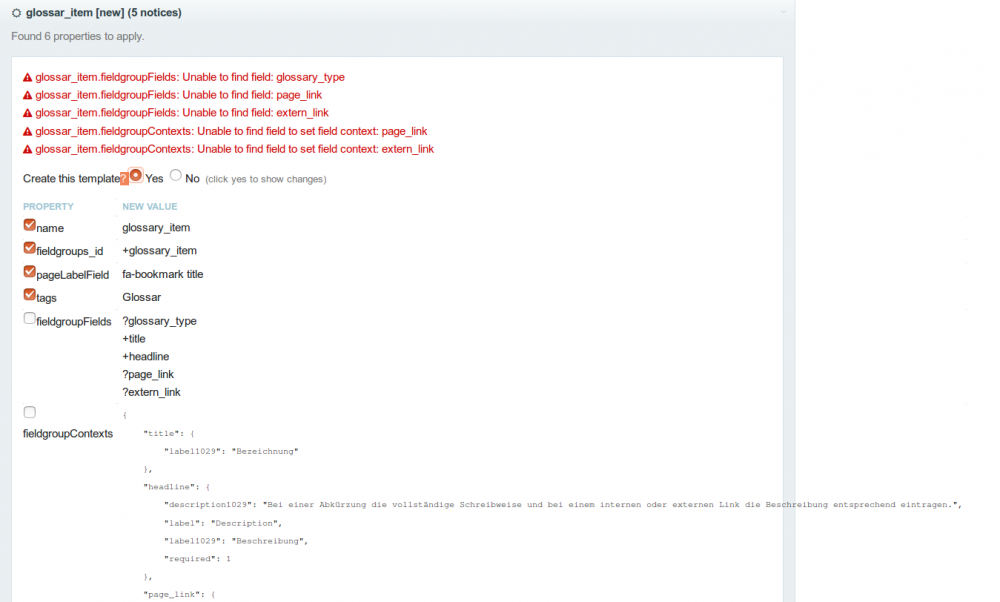Click warning icon for fieldgroupFields extern_link notice

tap(28, 113)
